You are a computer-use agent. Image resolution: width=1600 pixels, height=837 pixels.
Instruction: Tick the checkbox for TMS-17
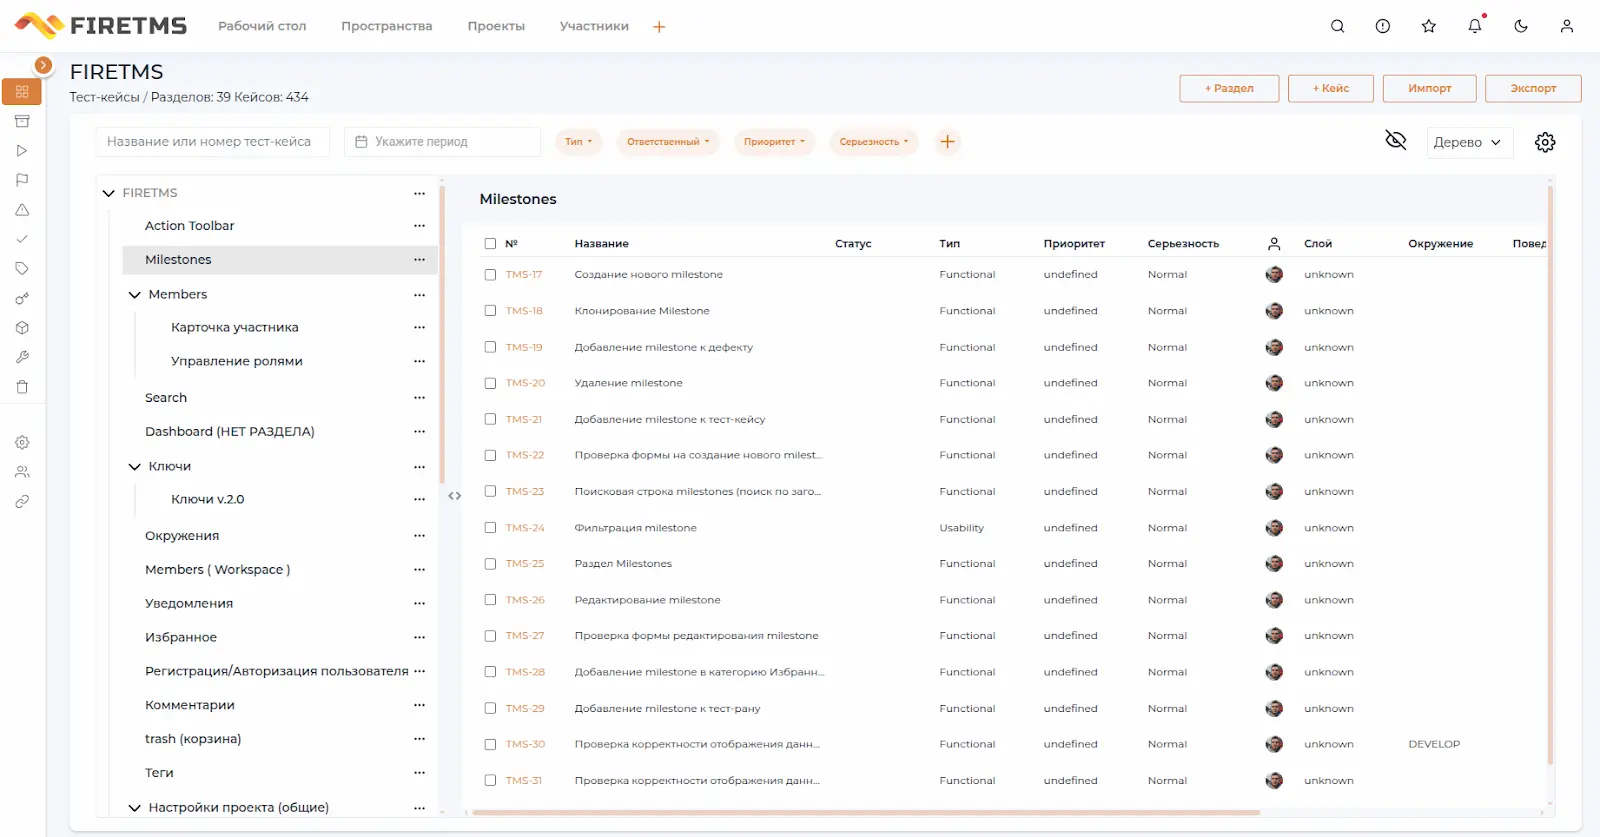coord(490,274)
